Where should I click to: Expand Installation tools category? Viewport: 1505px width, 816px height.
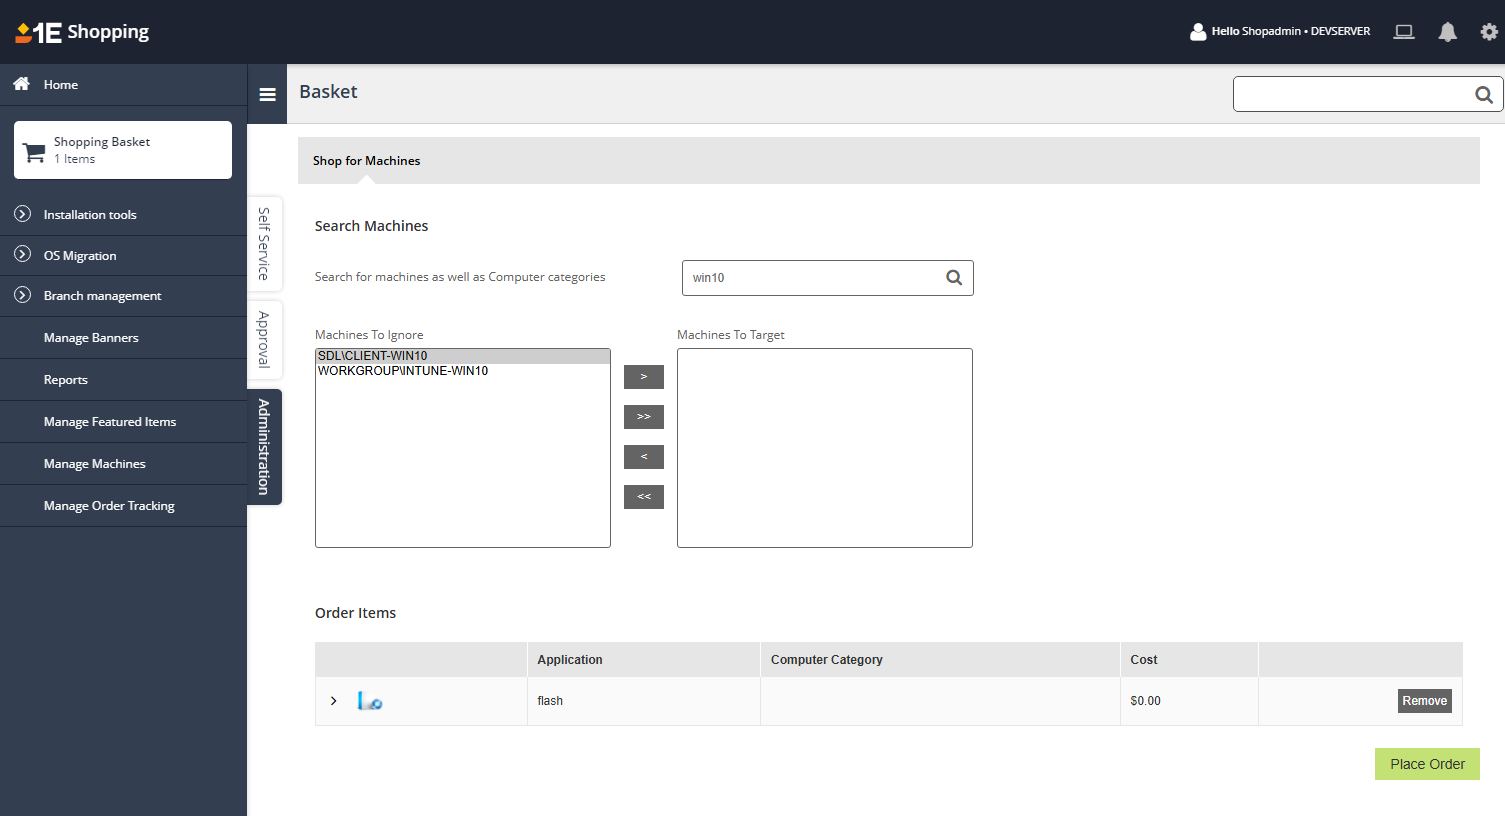tap(23, 214)
